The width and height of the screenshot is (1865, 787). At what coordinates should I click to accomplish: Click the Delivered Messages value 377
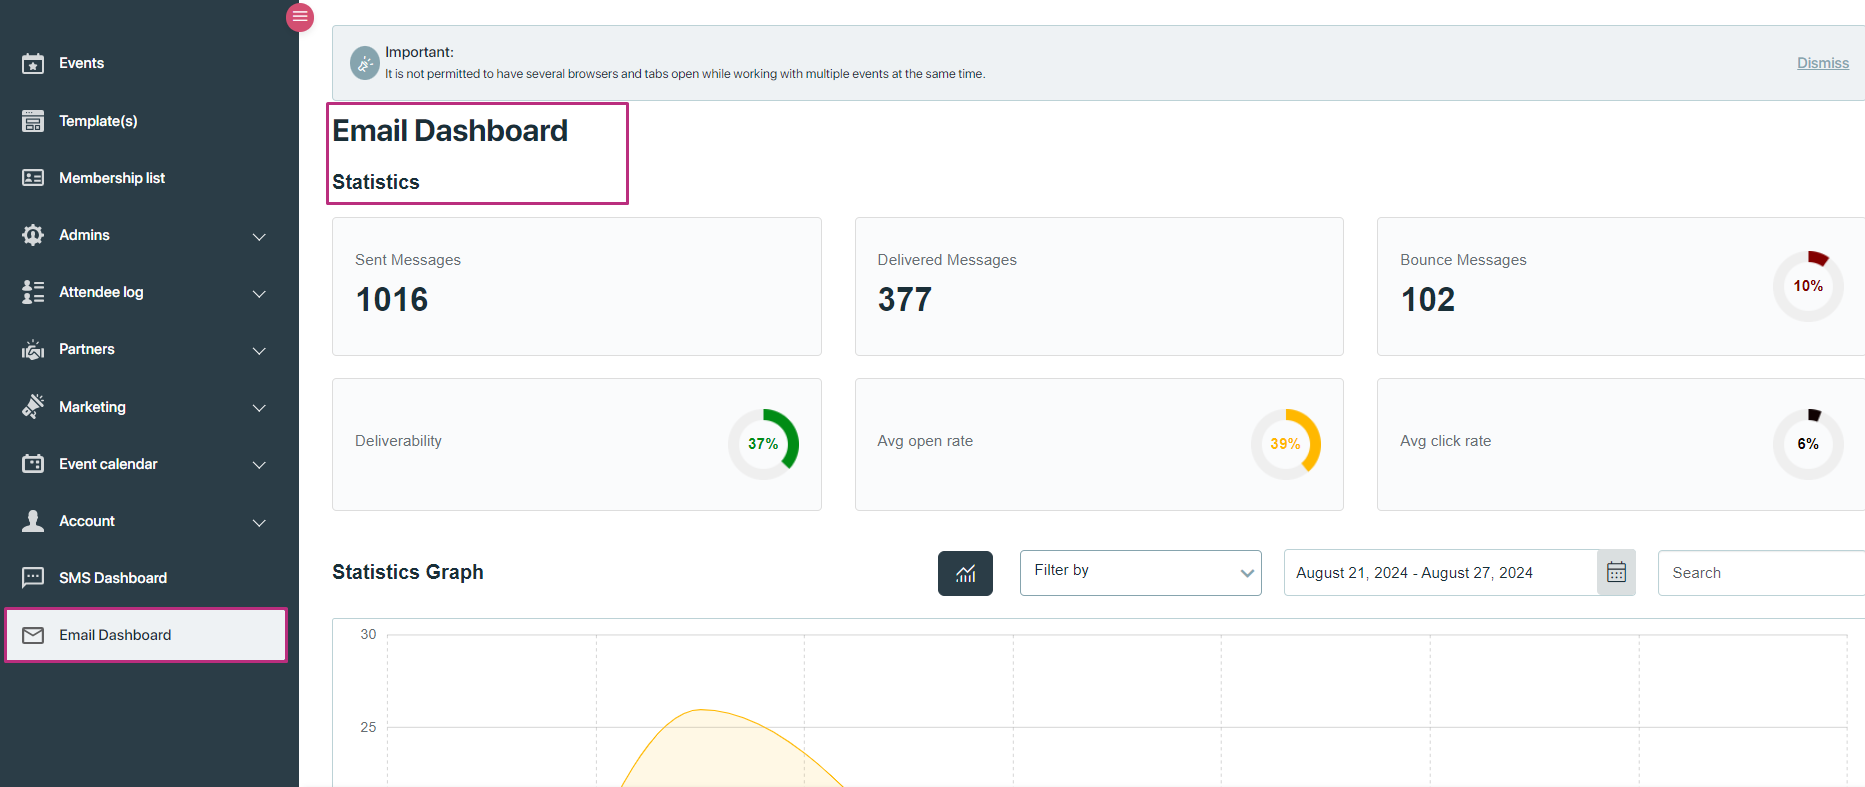coord(905,300)
